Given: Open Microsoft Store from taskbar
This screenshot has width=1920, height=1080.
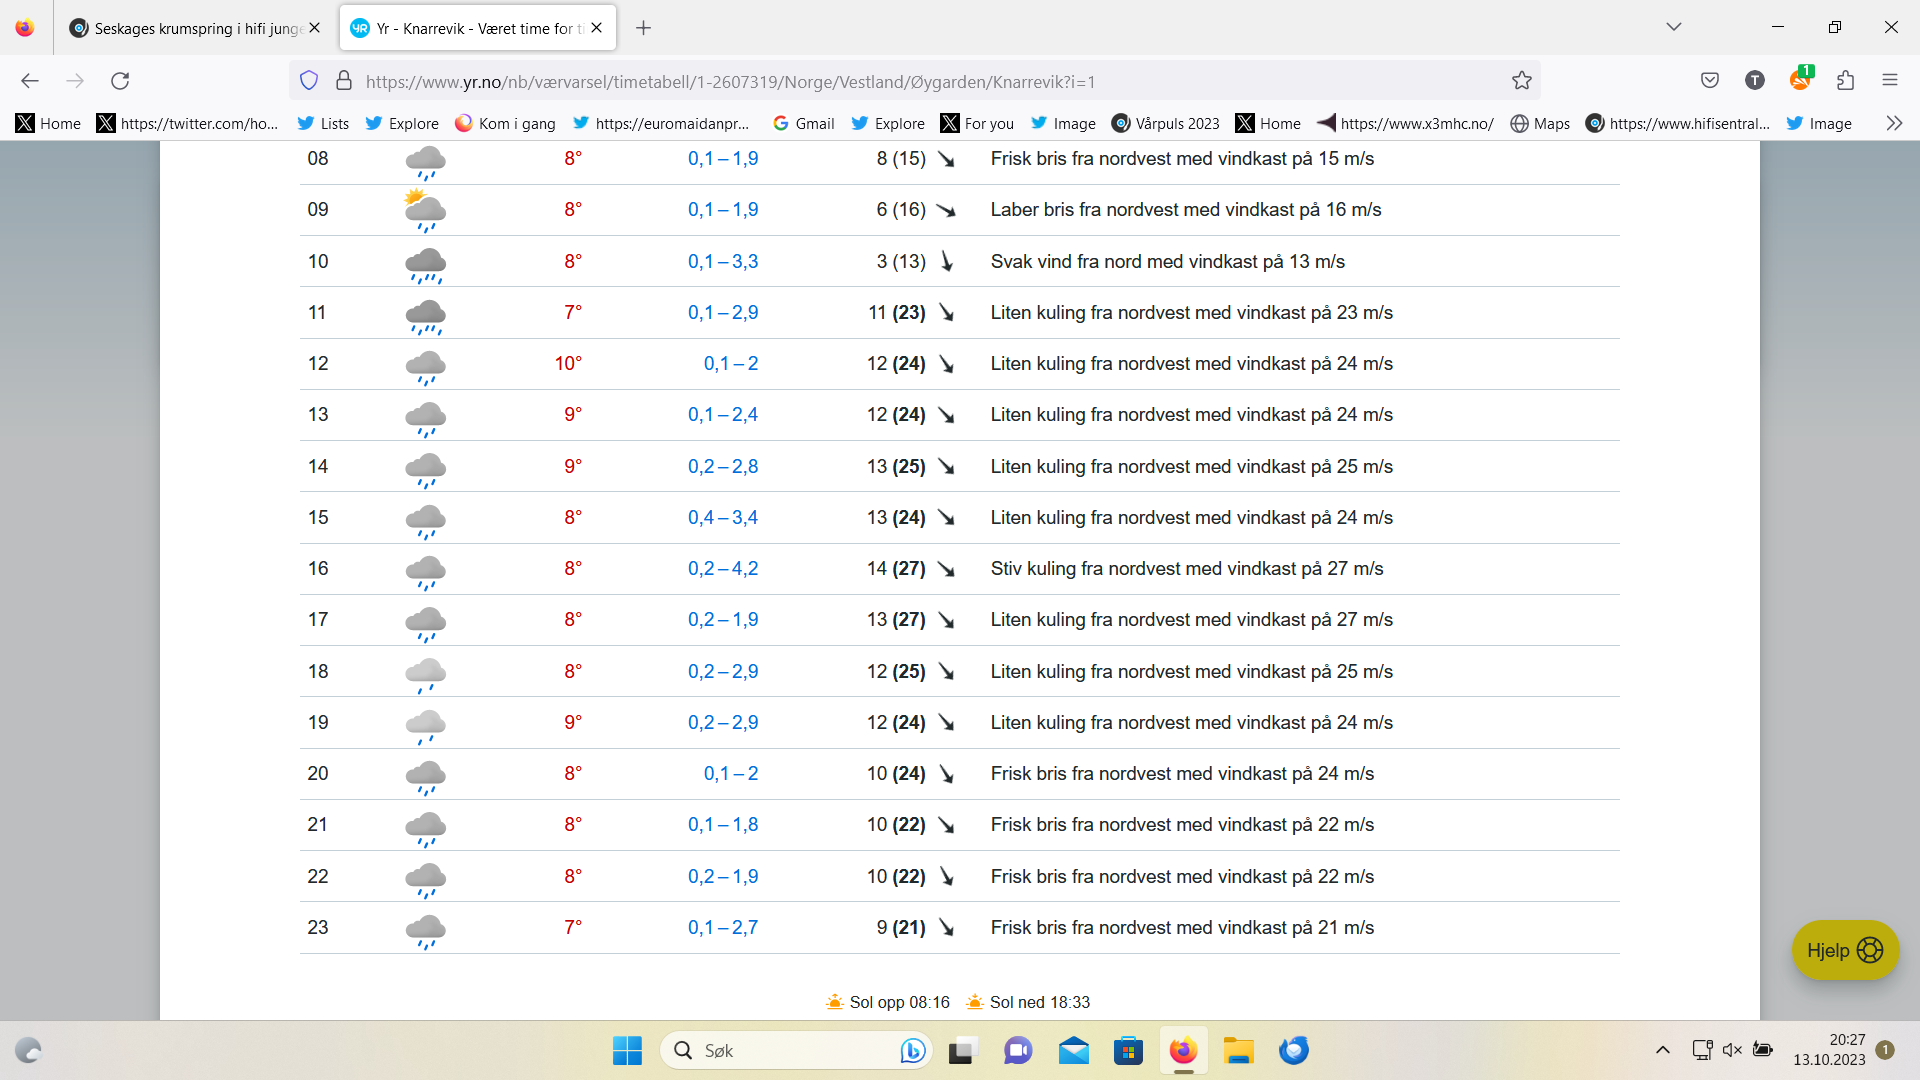Looking at the screenshot, I should click(x=1128, y=1050).
